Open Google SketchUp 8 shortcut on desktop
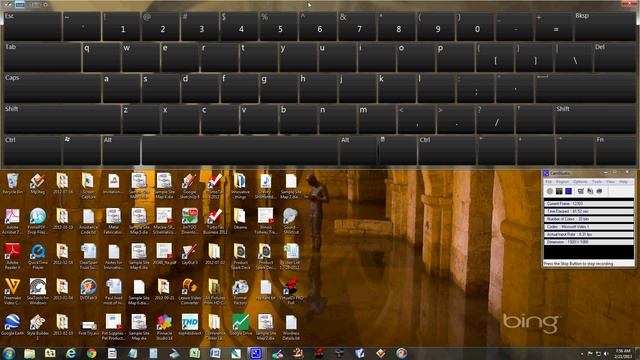 [x=190, y=186]
